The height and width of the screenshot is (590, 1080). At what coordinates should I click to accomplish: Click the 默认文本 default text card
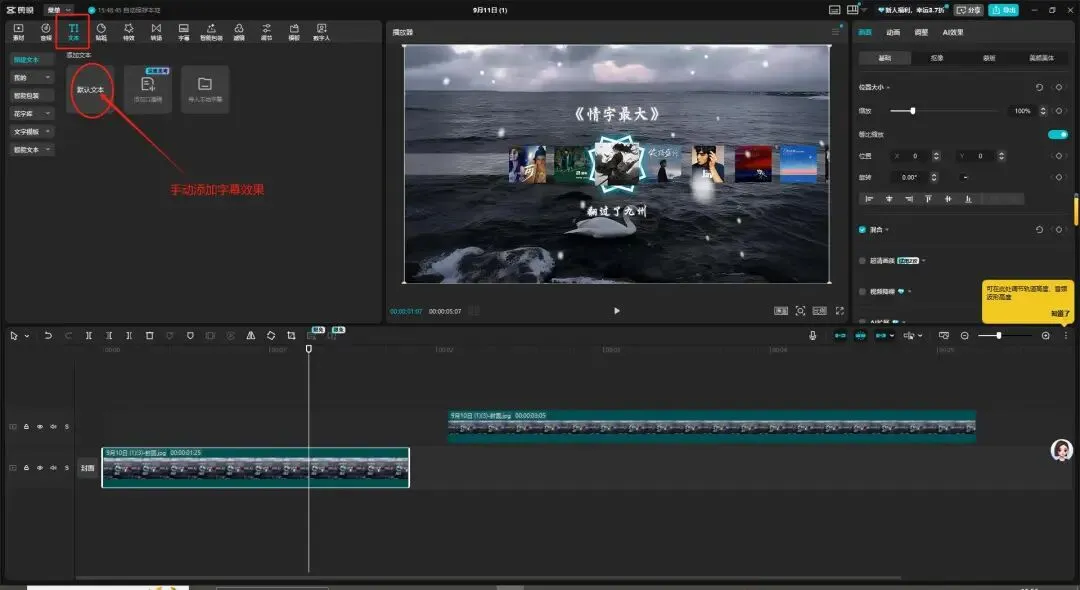point(90,90)
